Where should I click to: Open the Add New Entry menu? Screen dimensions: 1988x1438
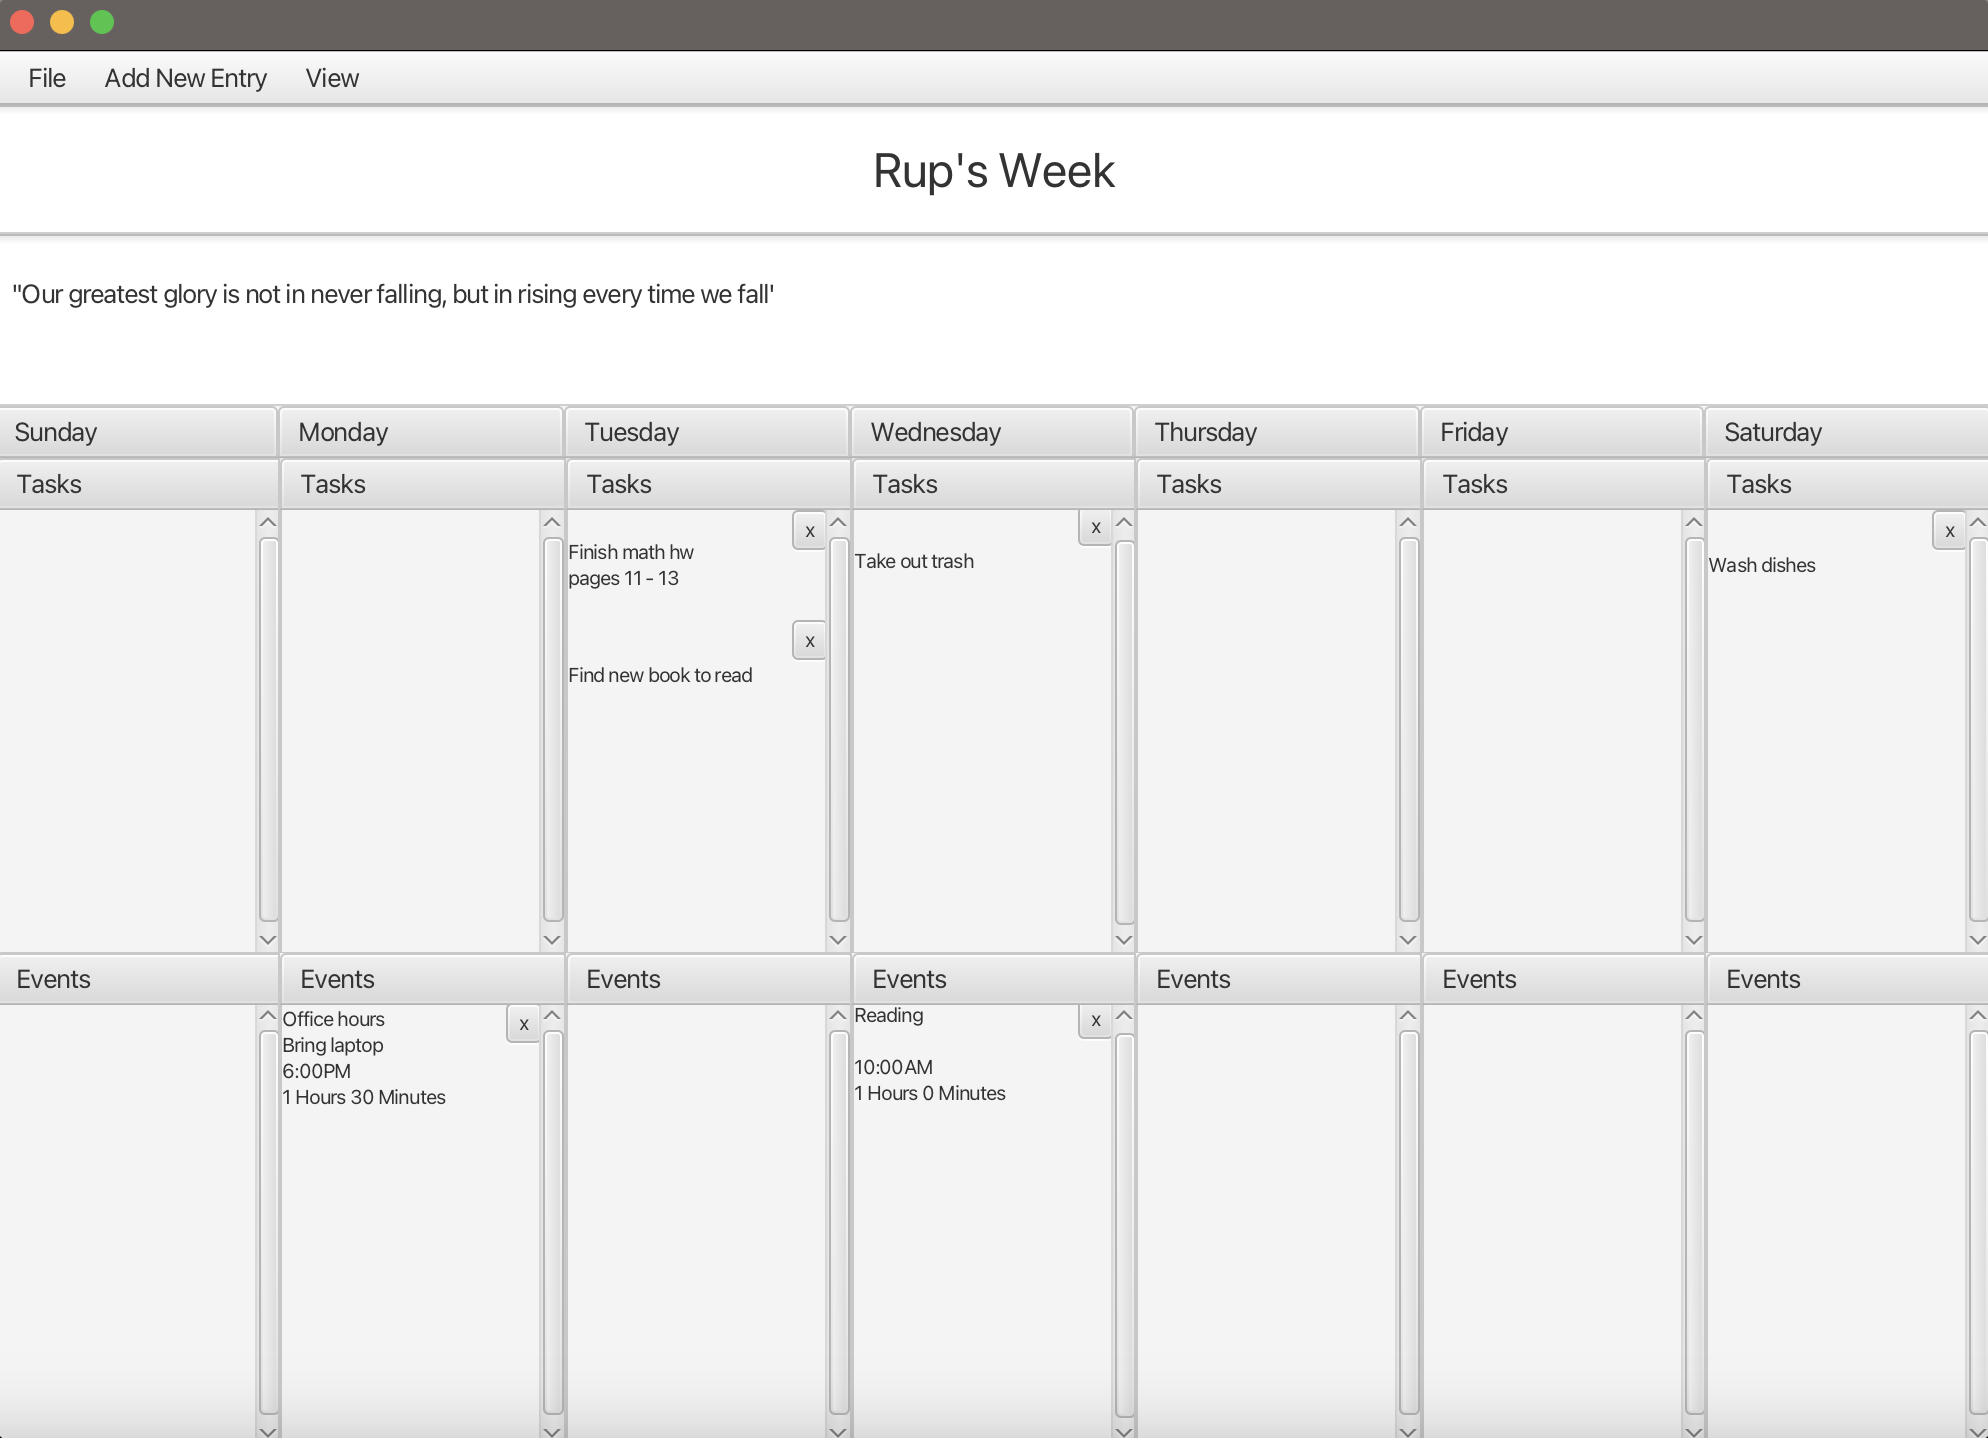pos(186,78)
